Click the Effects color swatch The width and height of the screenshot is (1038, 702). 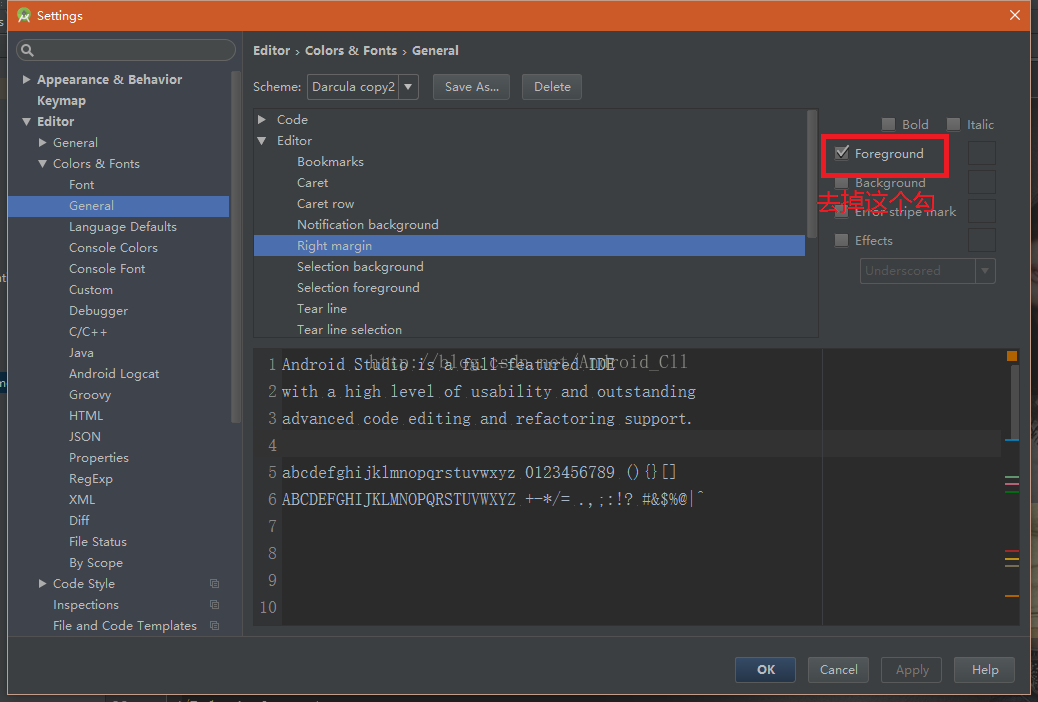[x=982, y=240]
